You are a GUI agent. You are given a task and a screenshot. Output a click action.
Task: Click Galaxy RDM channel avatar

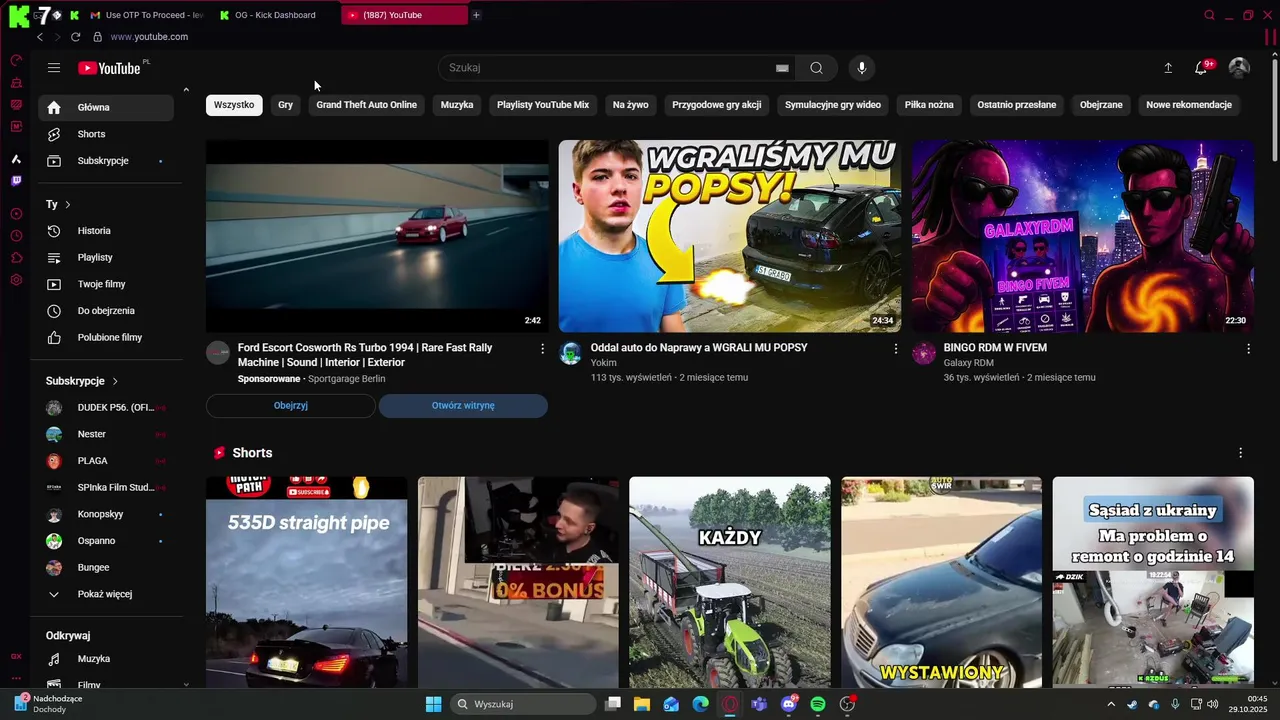[x=924, y=353]
